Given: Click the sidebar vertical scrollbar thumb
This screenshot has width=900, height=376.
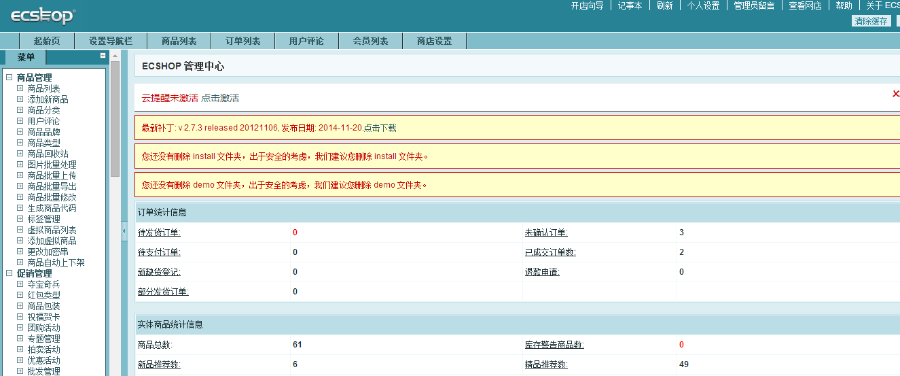Looking at the screenshot, I should tap(115, 118).
